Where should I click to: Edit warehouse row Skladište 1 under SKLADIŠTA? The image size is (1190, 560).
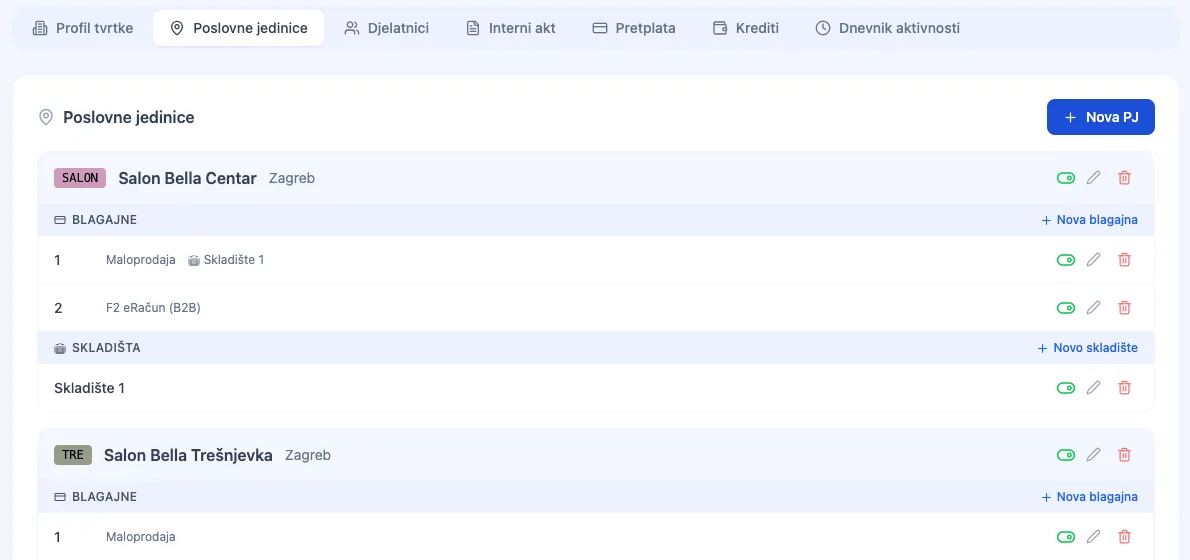pos(1093,388)
